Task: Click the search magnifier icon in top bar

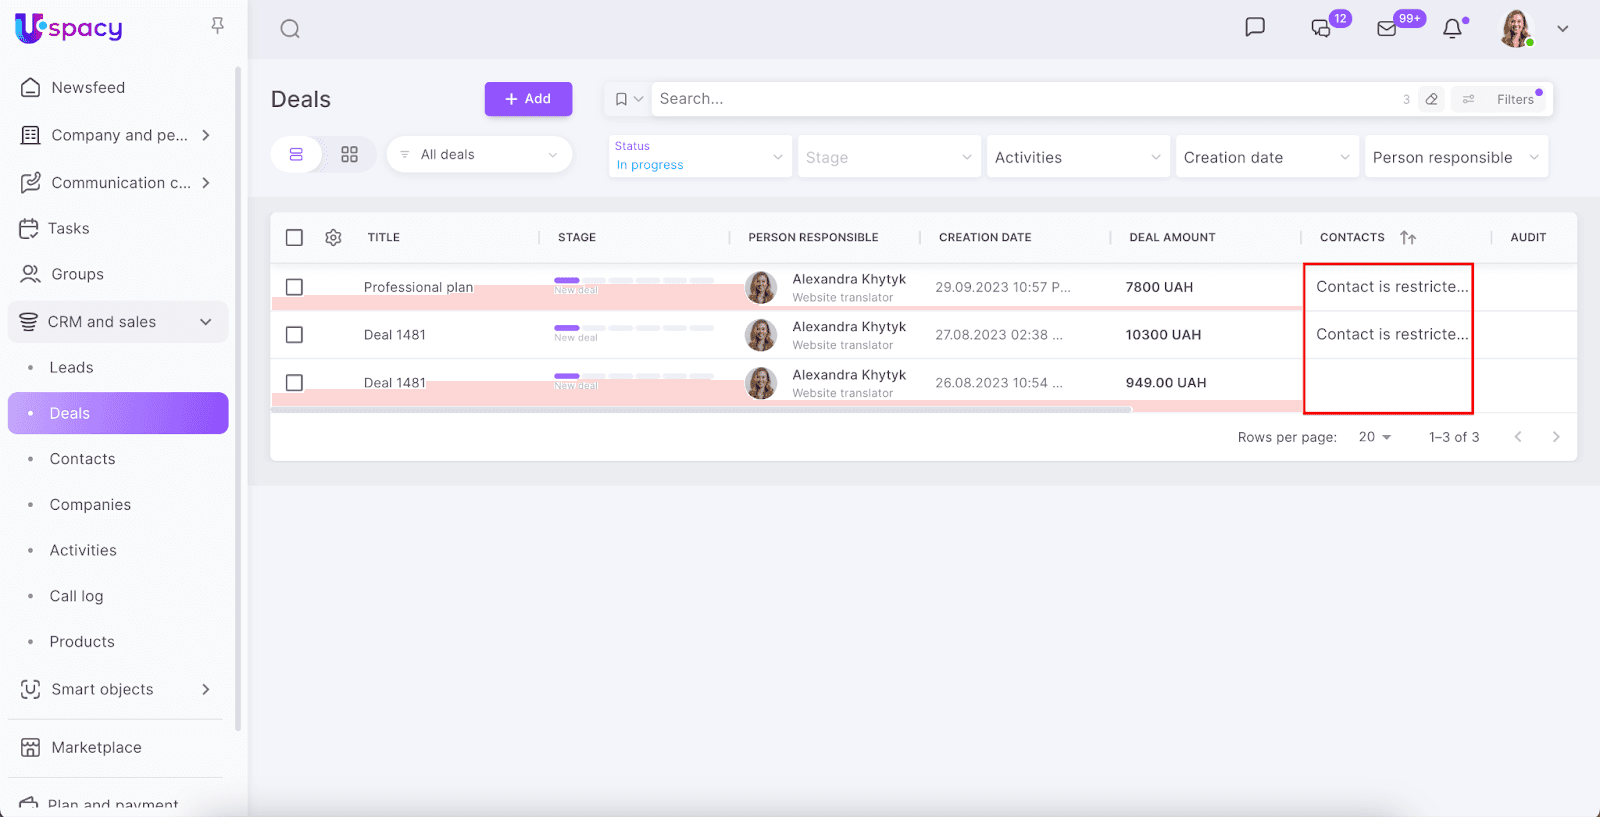Action: (290, 29)
